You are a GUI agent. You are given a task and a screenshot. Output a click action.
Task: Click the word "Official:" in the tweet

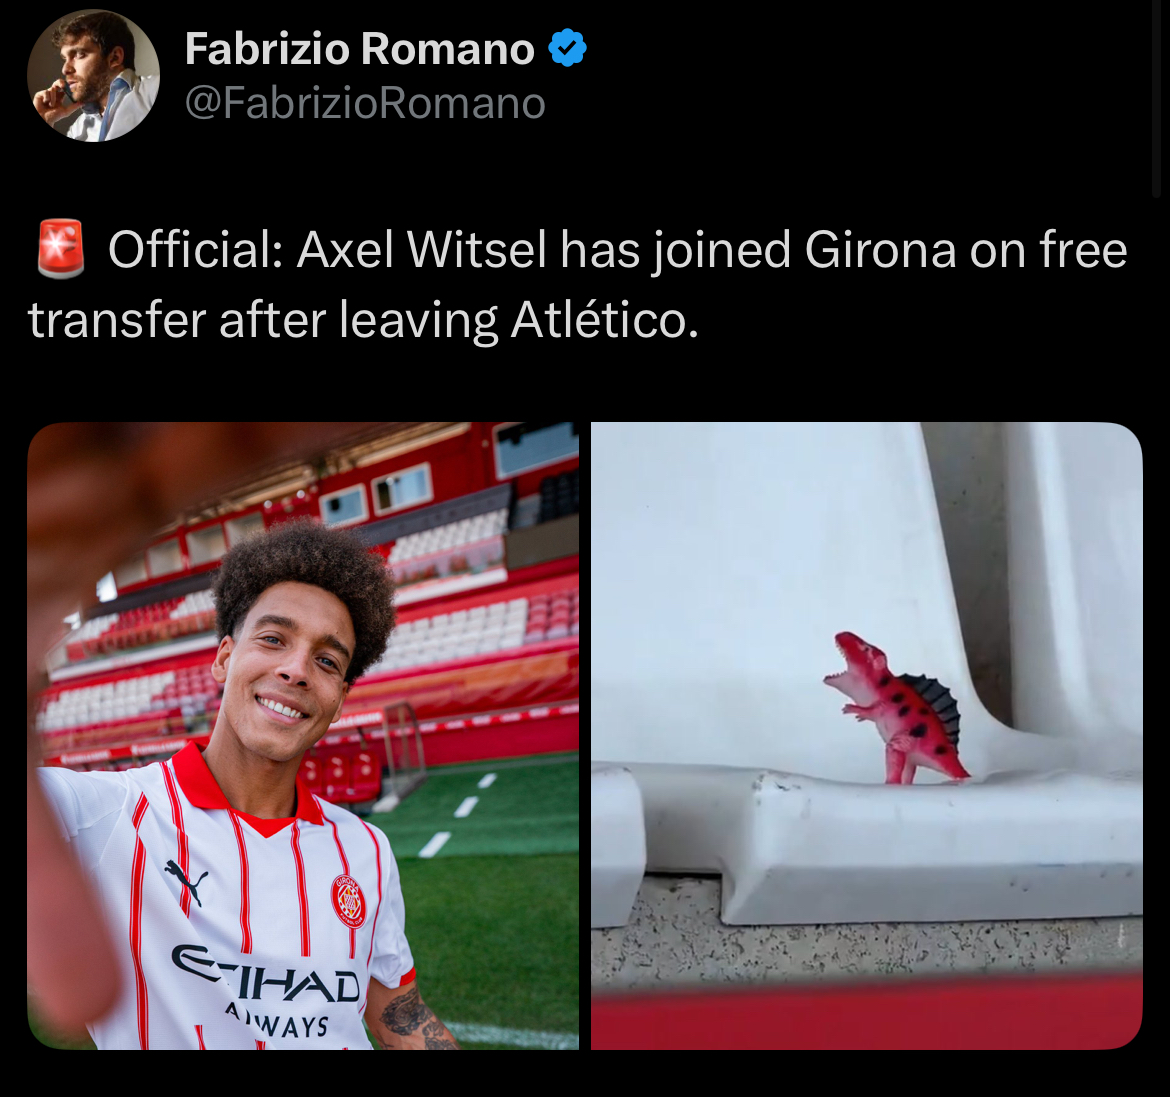click(x=195, y=250)
